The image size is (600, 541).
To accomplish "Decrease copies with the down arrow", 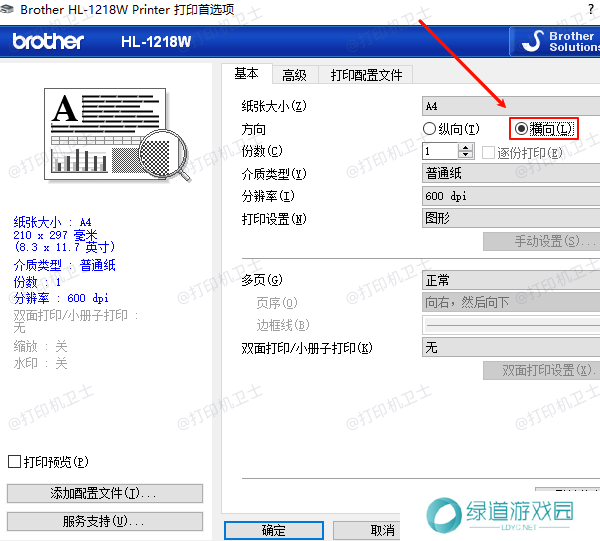I will 466,155.
